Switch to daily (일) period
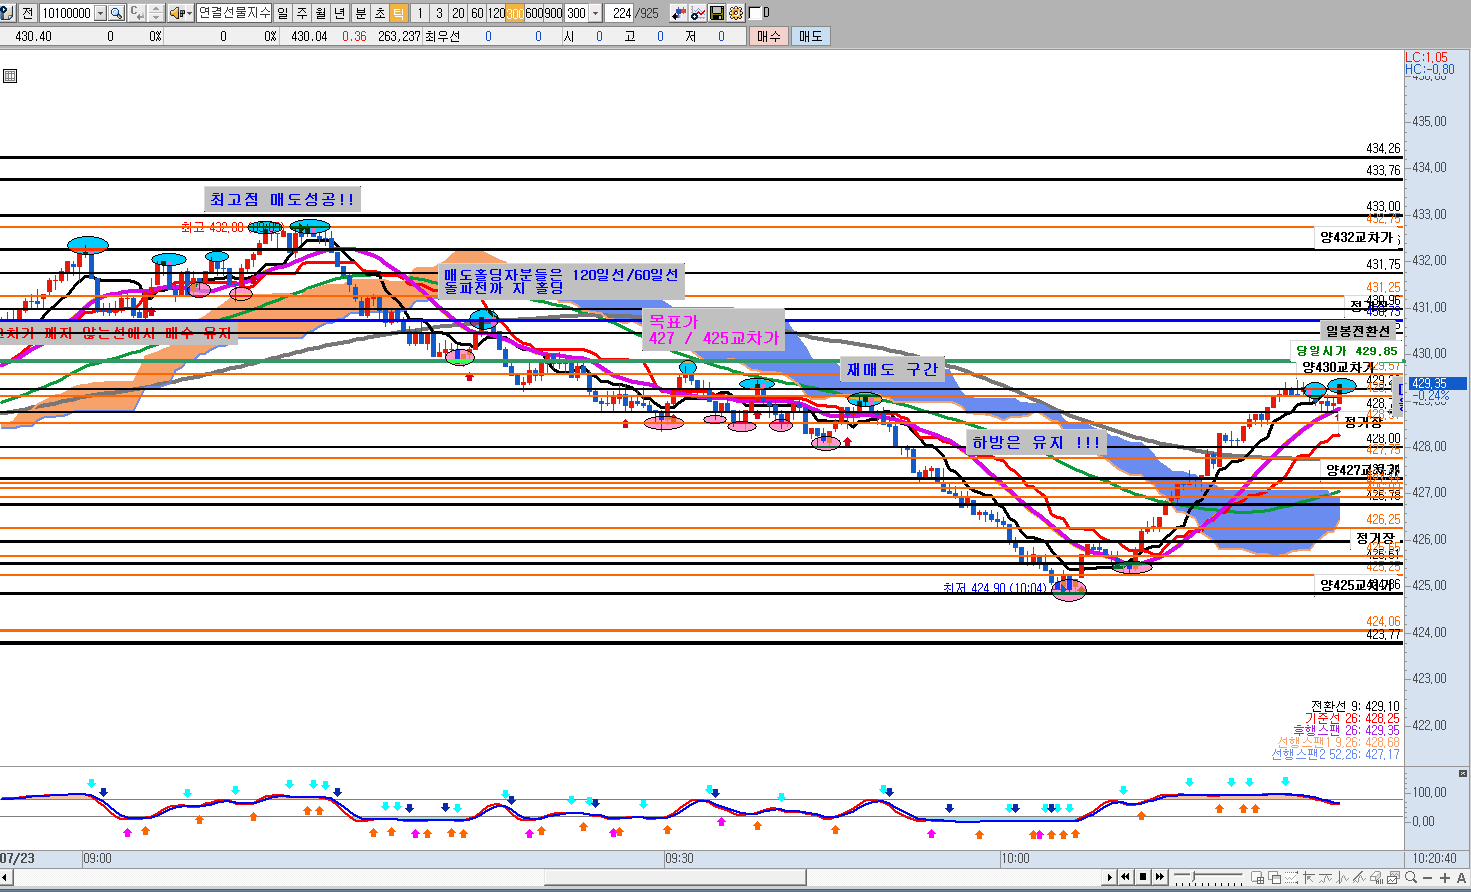 point(282,13)
